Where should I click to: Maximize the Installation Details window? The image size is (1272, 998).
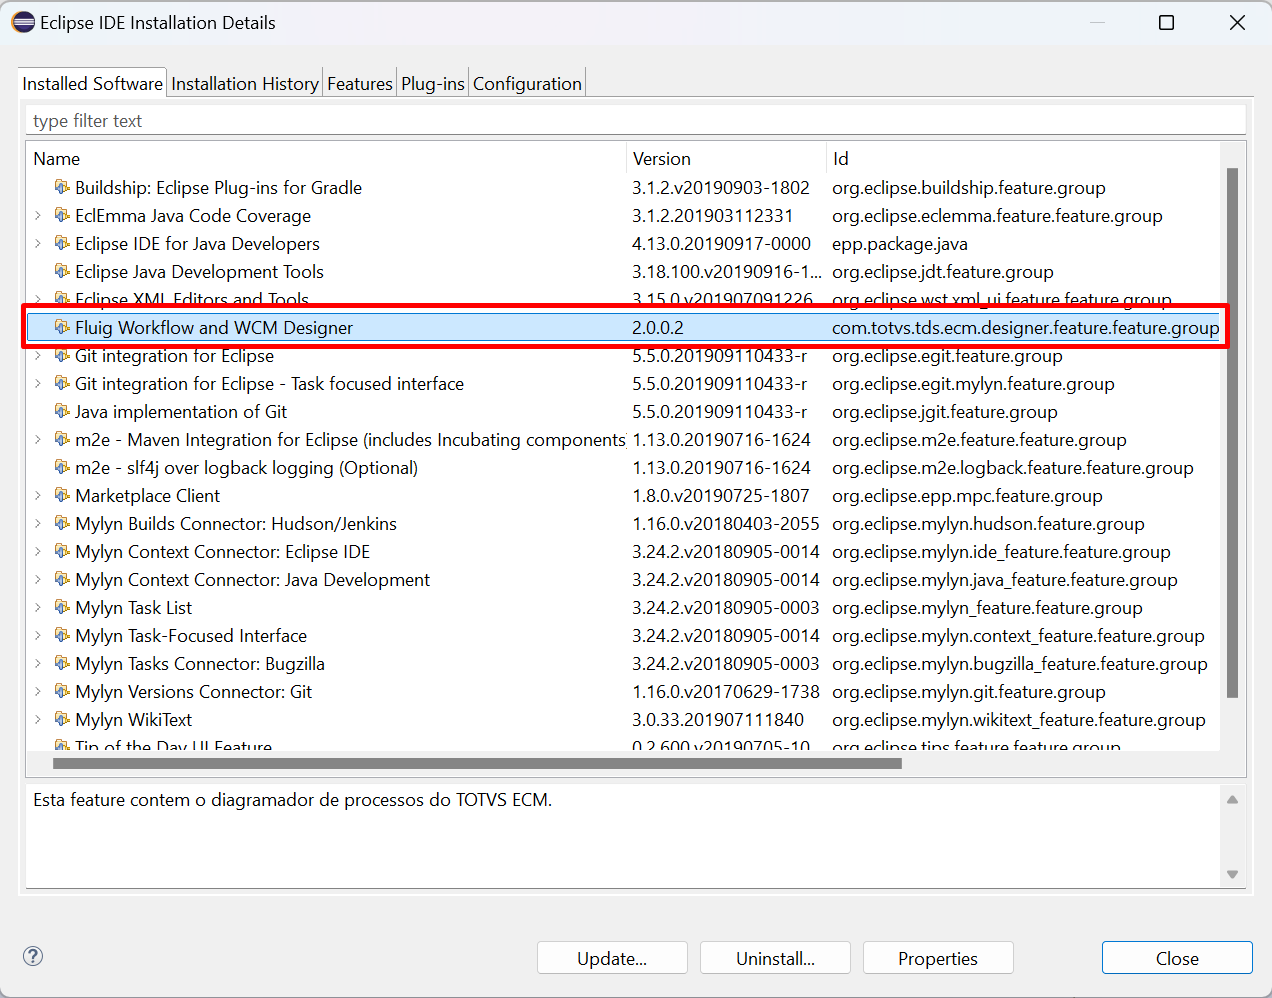[x=1166, y=22]
